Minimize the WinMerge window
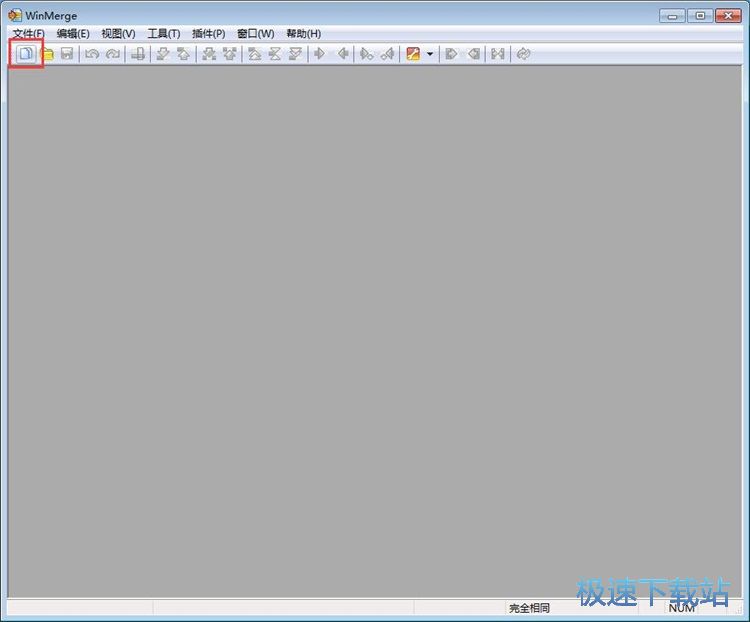This screenshot has width=750, height=622. point(672,16)
